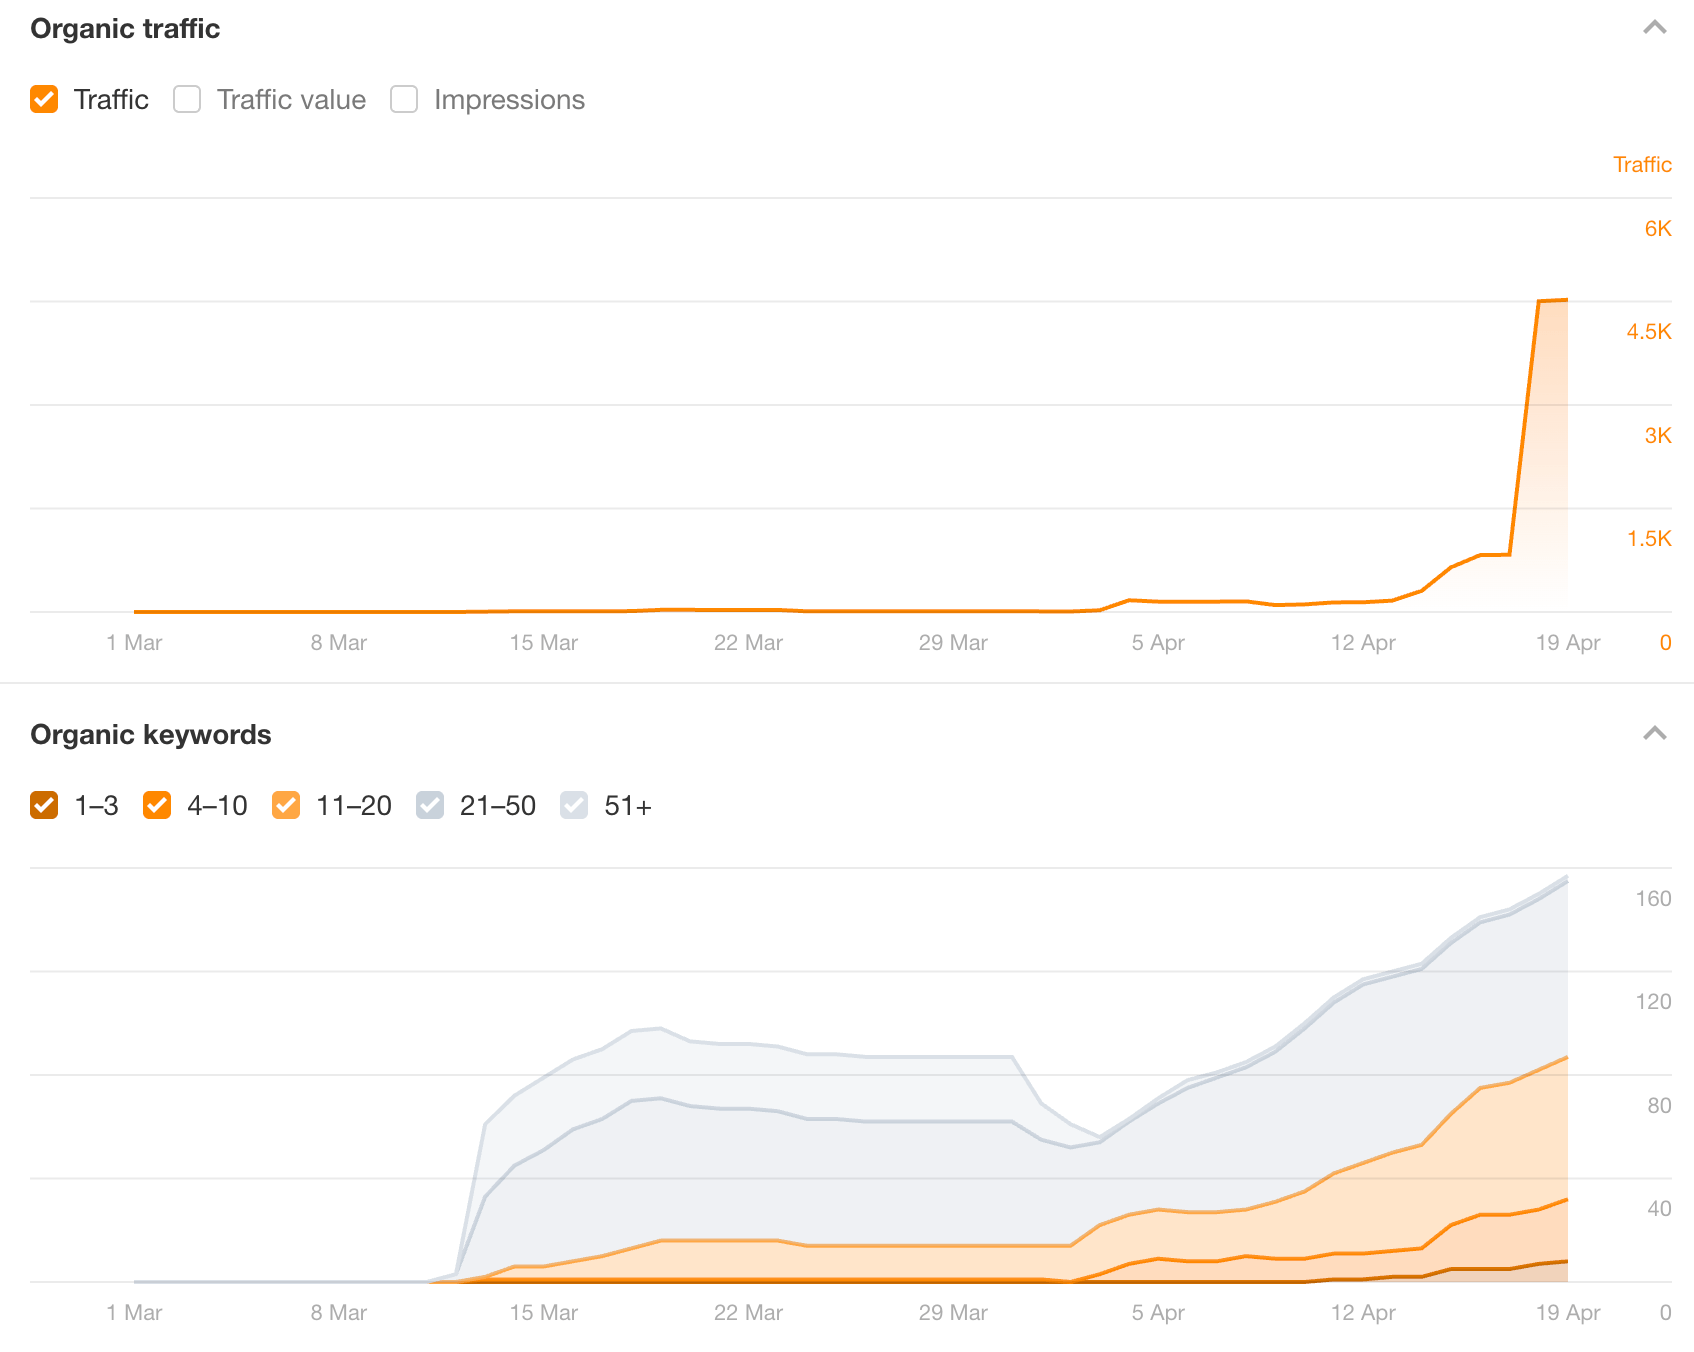Enable the Traffic value checkbox

pos(187,99)
